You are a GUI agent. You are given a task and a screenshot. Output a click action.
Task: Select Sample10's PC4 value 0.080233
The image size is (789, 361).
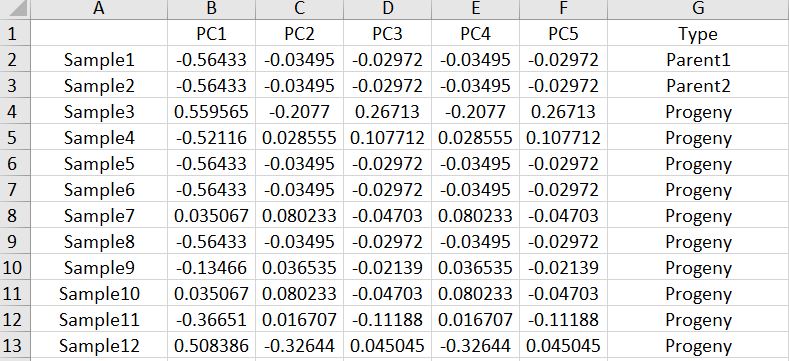click(476, 294)
